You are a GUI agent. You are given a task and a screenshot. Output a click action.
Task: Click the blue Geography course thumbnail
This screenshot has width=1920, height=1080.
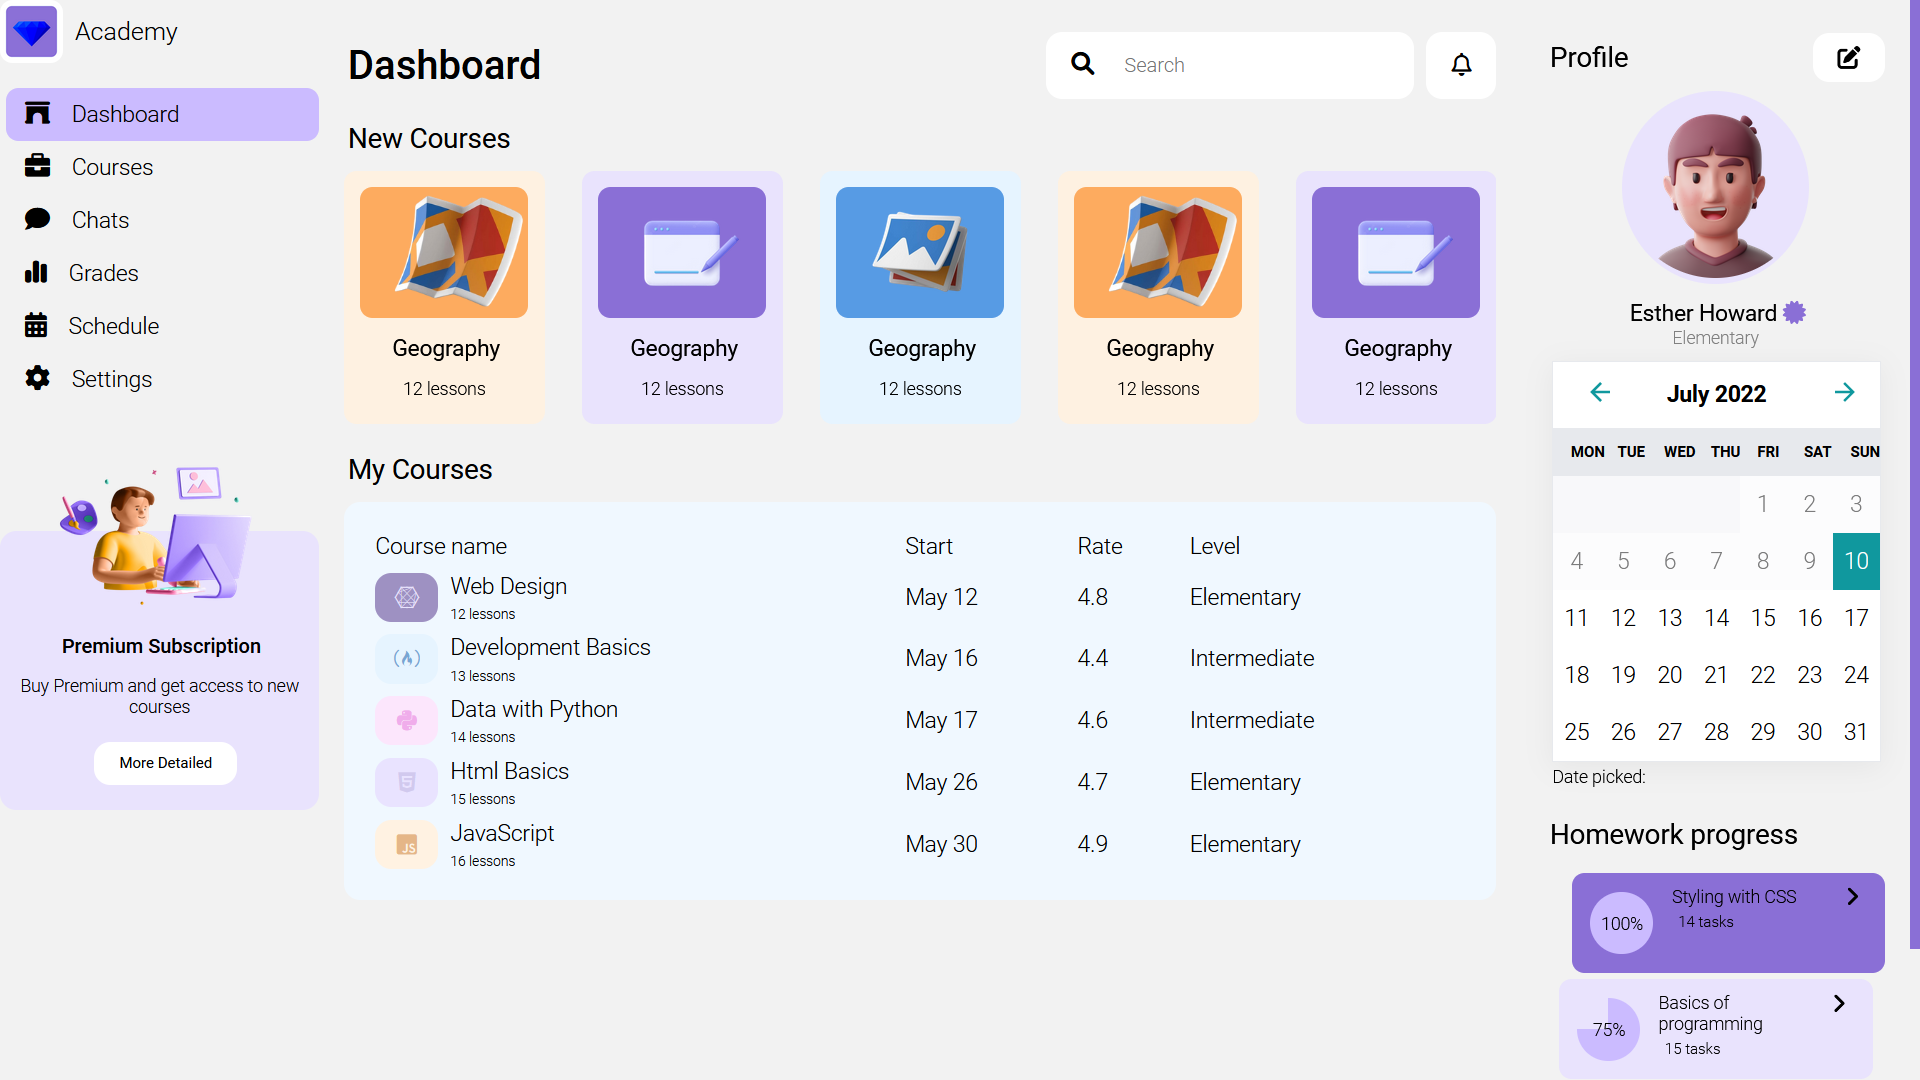click(x=919, y=253)
